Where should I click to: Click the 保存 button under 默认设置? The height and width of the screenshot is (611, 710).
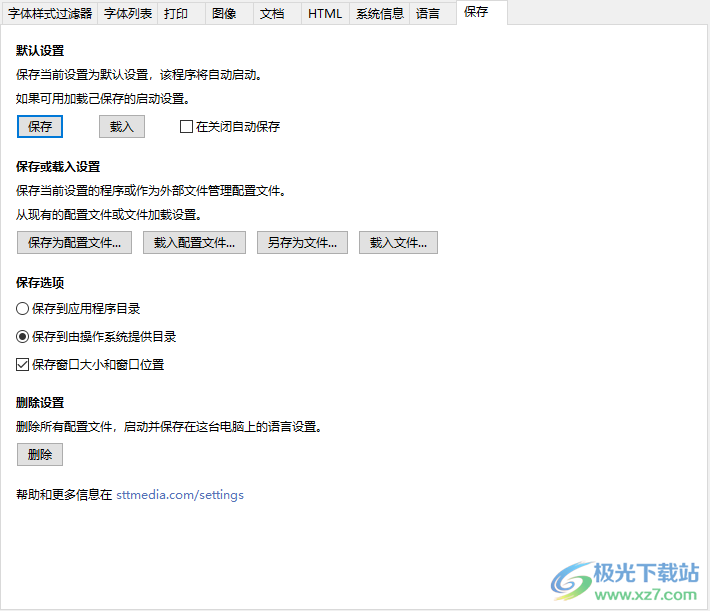(40, 126)
